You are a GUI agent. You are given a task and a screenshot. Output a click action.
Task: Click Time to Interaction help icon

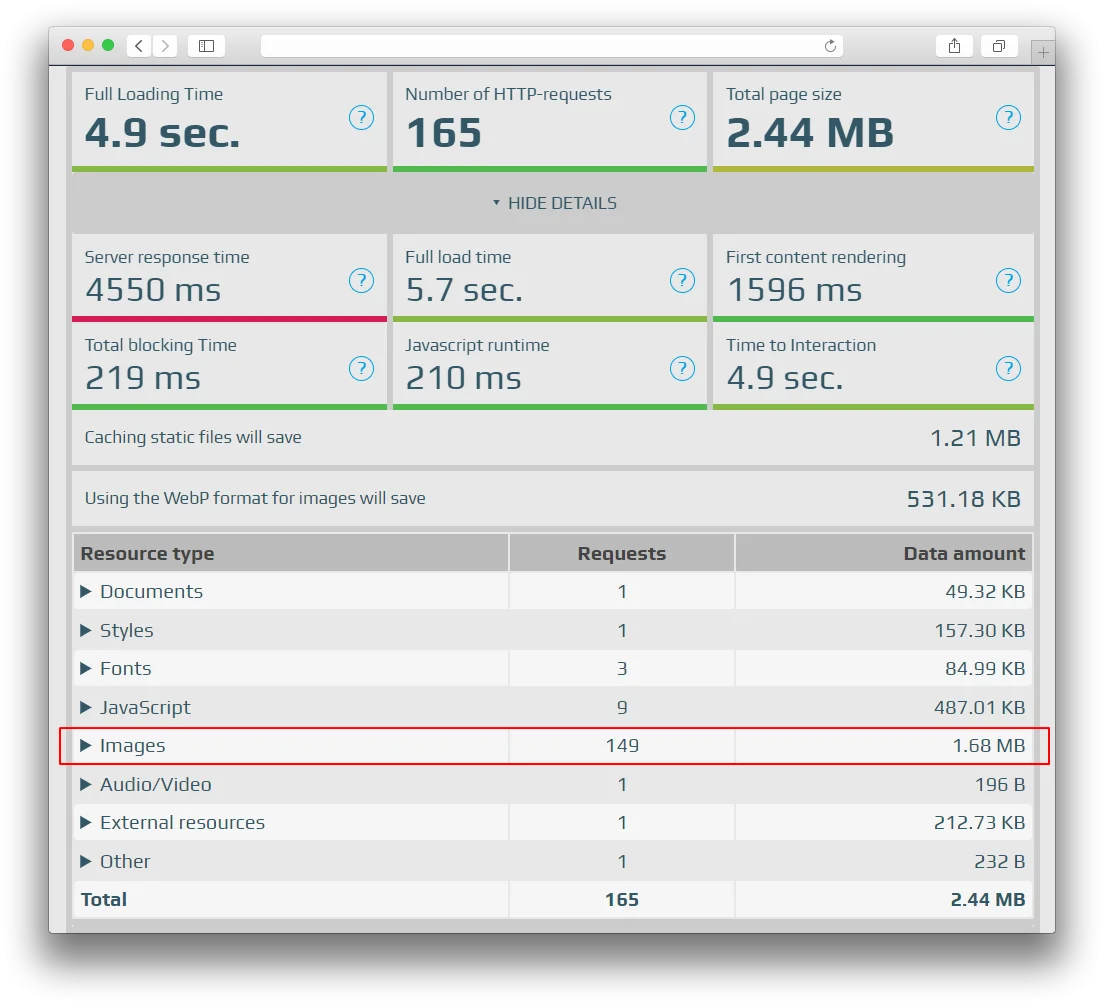click(x=1008, y=369)
